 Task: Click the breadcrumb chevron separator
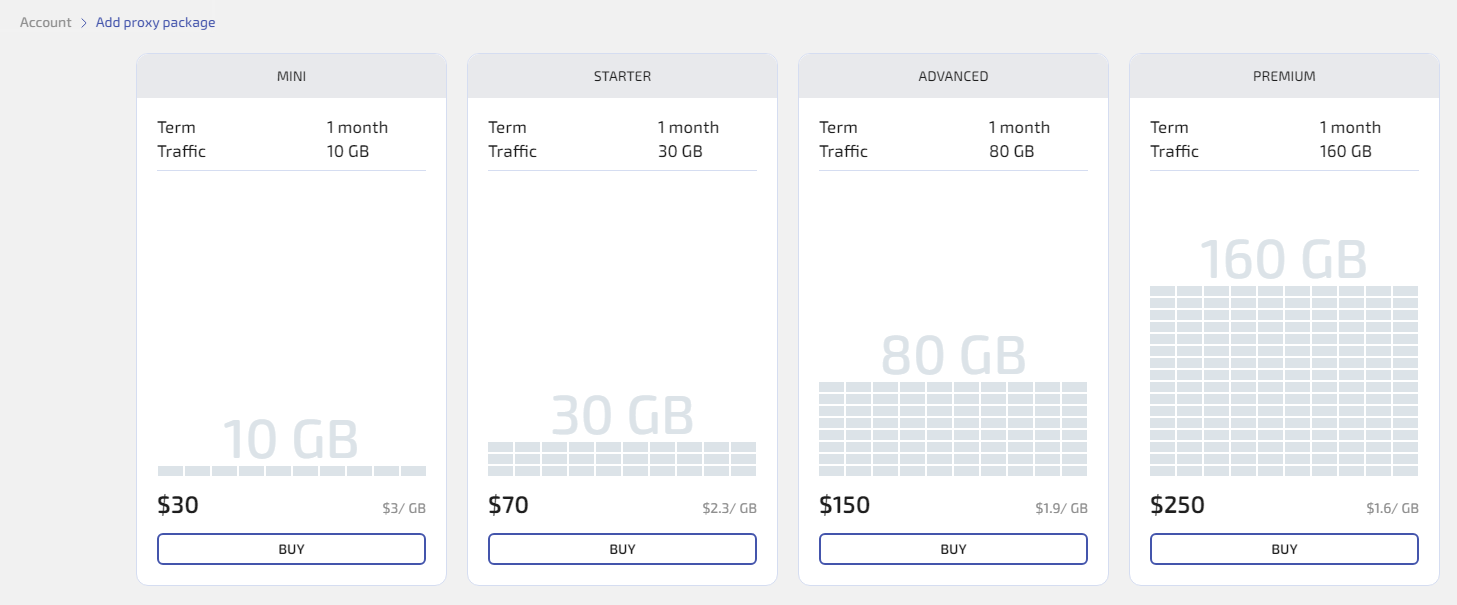[84, 22]
